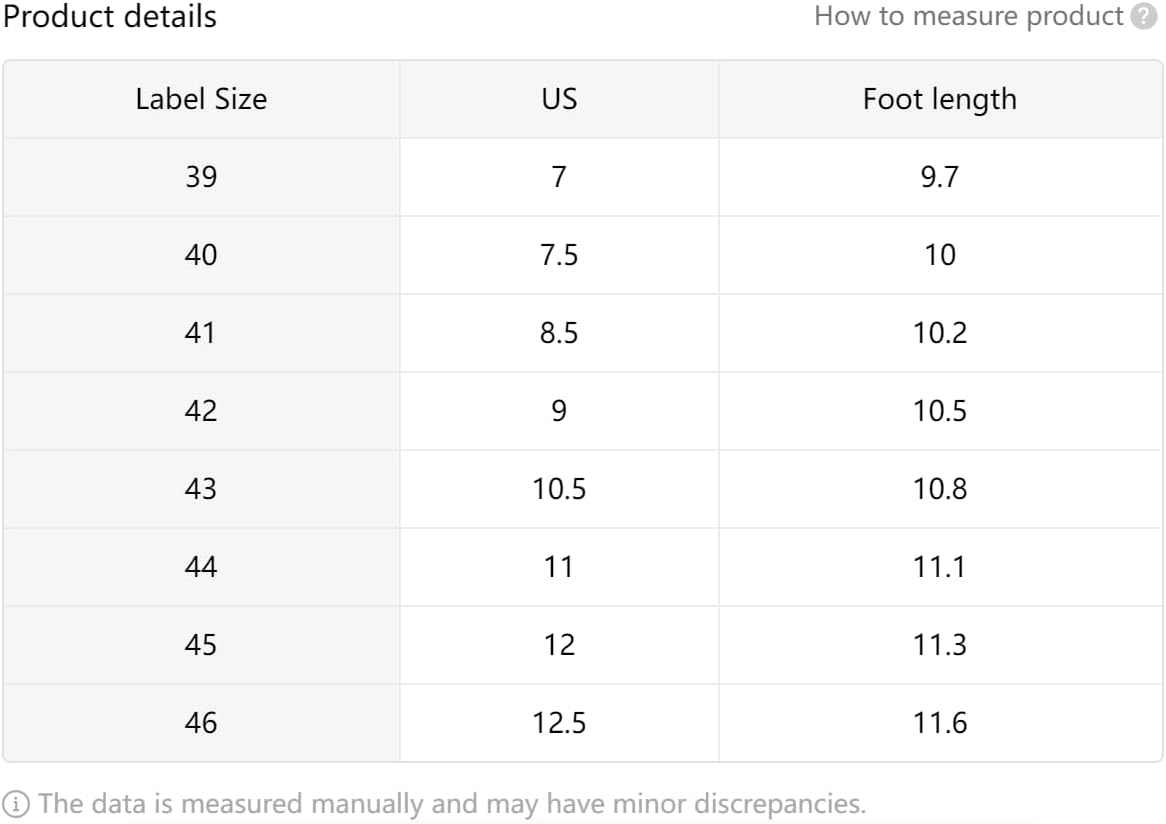Click the foot length 11.6 cell
1166x824 pixels.
(x=939, y=723)
